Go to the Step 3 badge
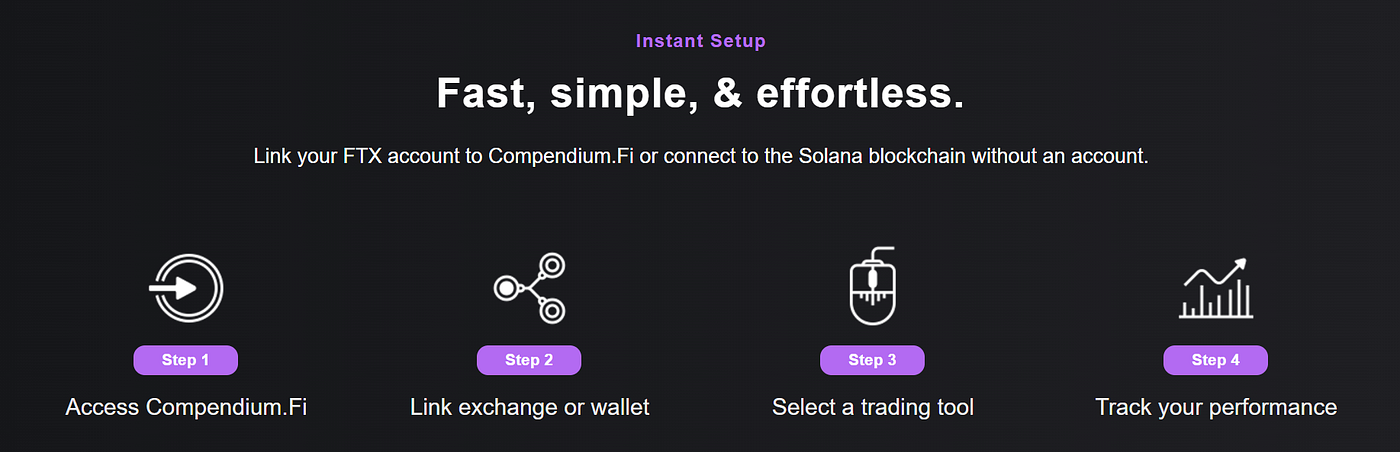The image size is (1400, 452). [872, 360]
